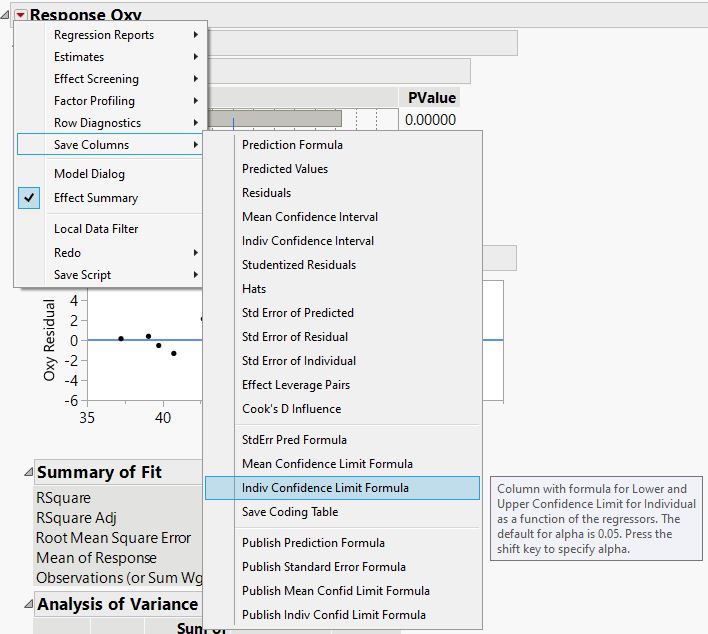Viewport: 708px width, 634px height.
Task: Select Indiv Confidence Limit Formula
Action: [x=325, y=488]
